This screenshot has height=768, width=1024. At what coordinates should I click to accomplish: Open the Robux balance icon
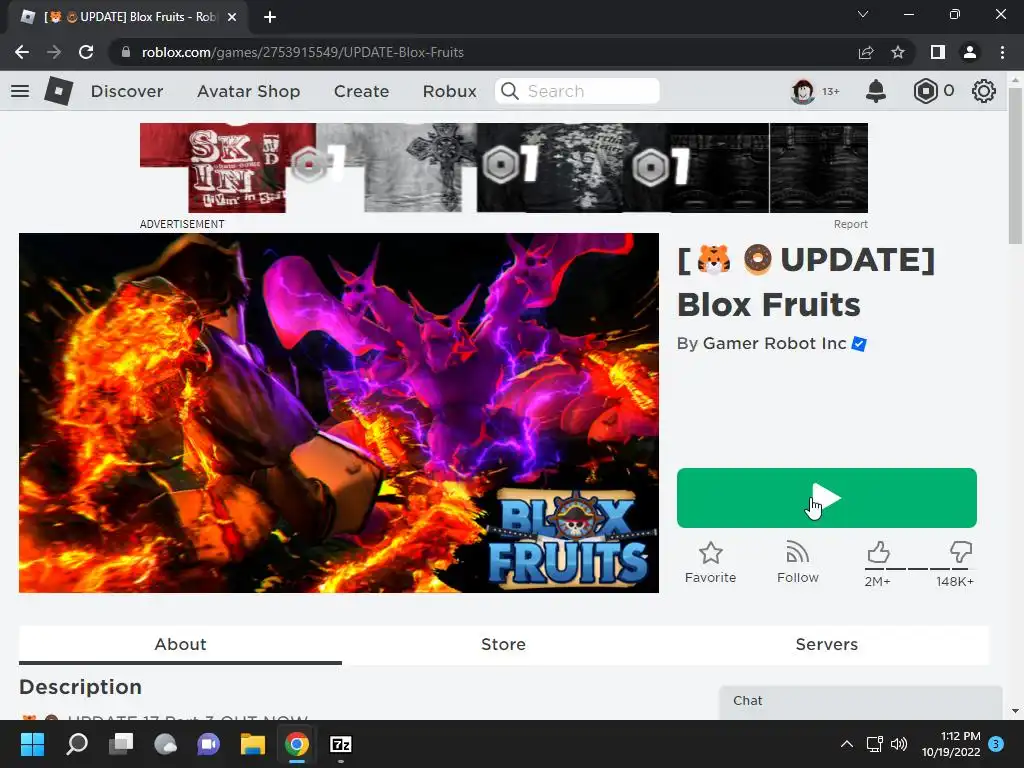[925, 91]
